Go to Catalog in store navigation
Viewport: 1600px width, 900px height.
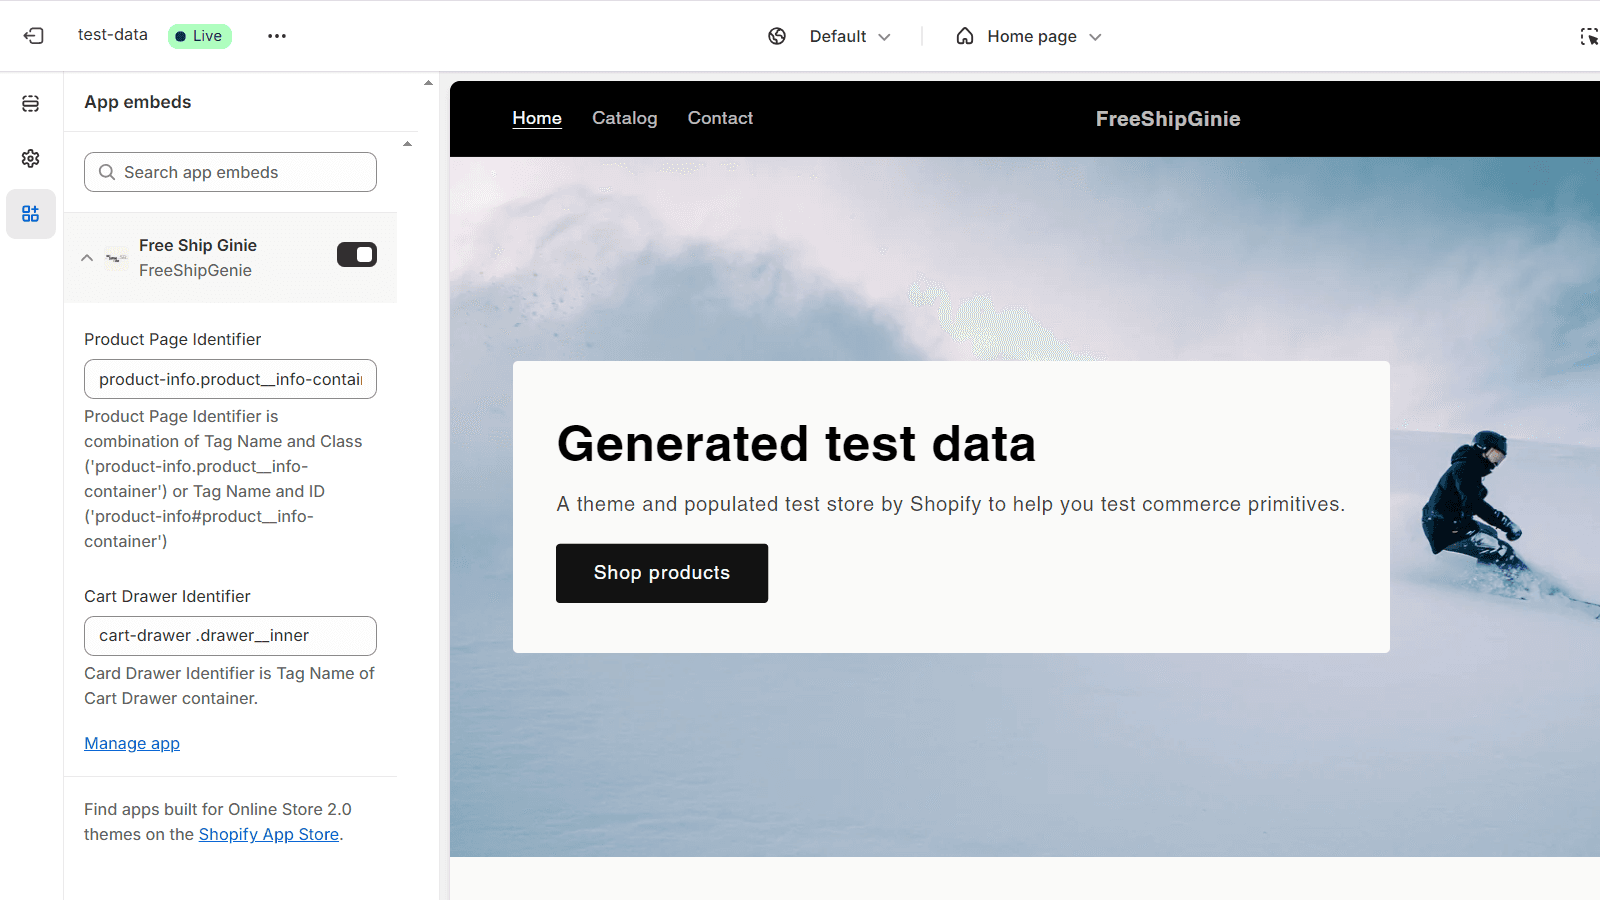pos(624,118)
